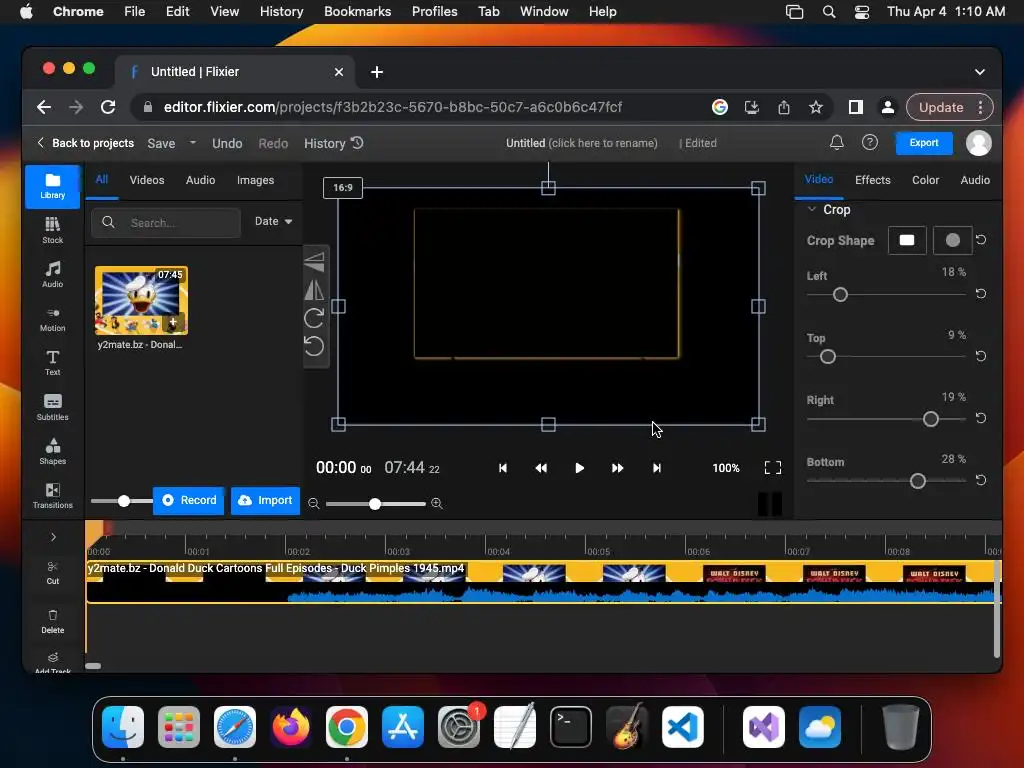Viewport: 1024px width, 768px height.
Task: Bookmark this page with star icon
Action: pos(816,107)
